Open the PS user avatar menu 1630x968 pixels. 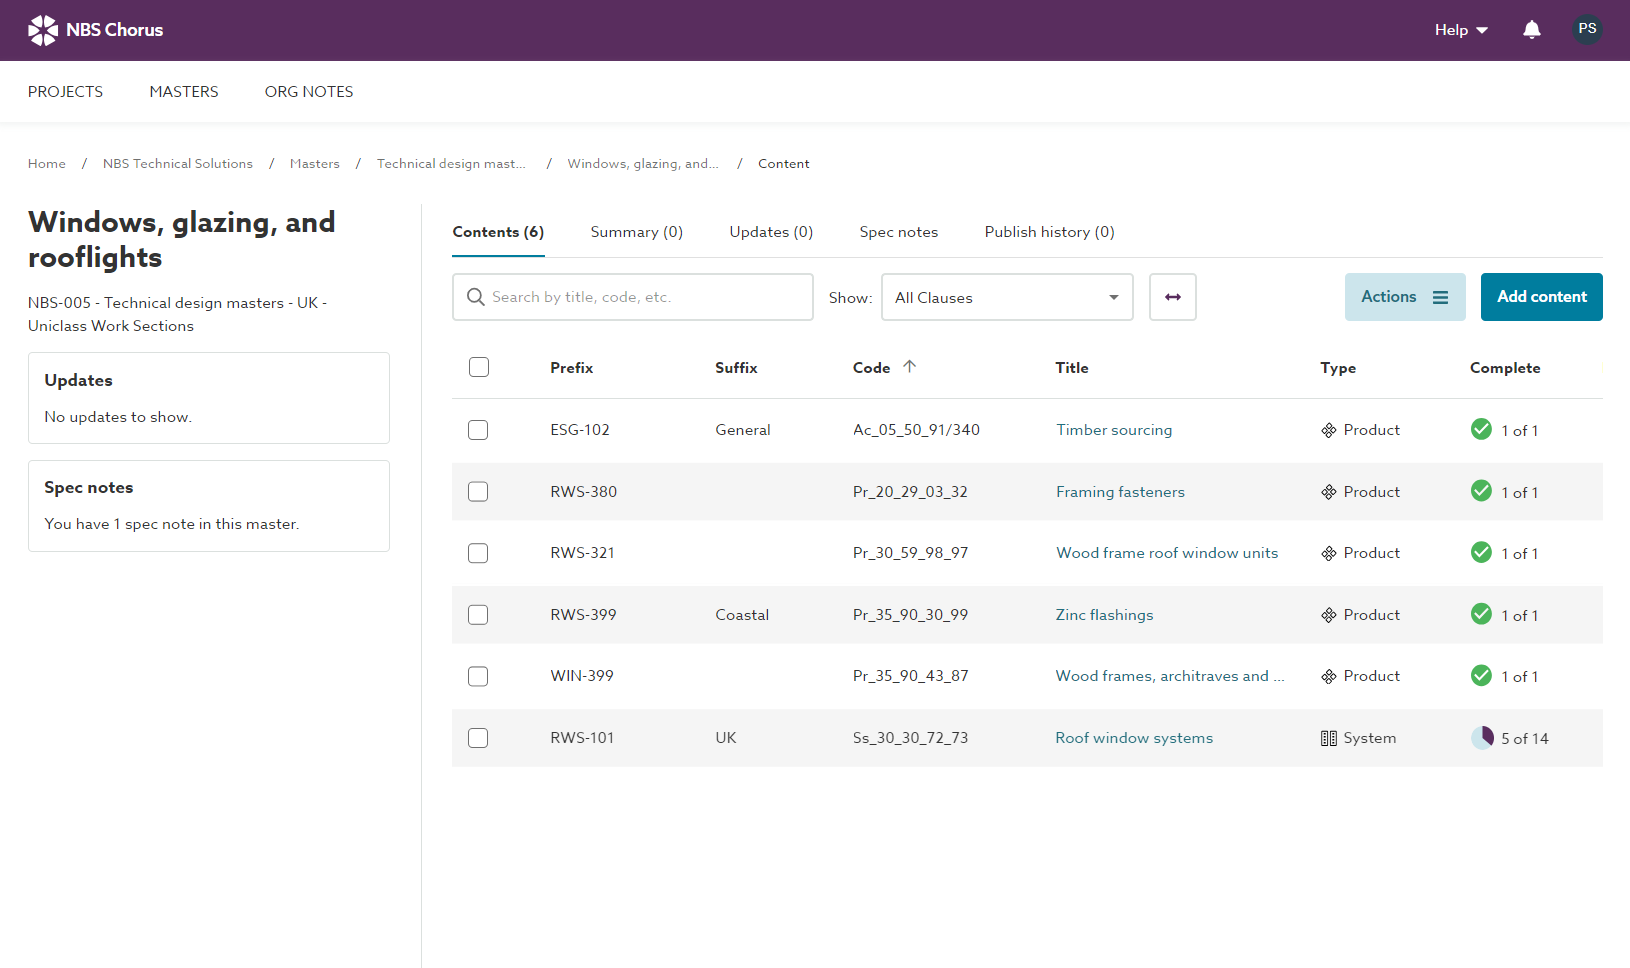point(1587,29)
